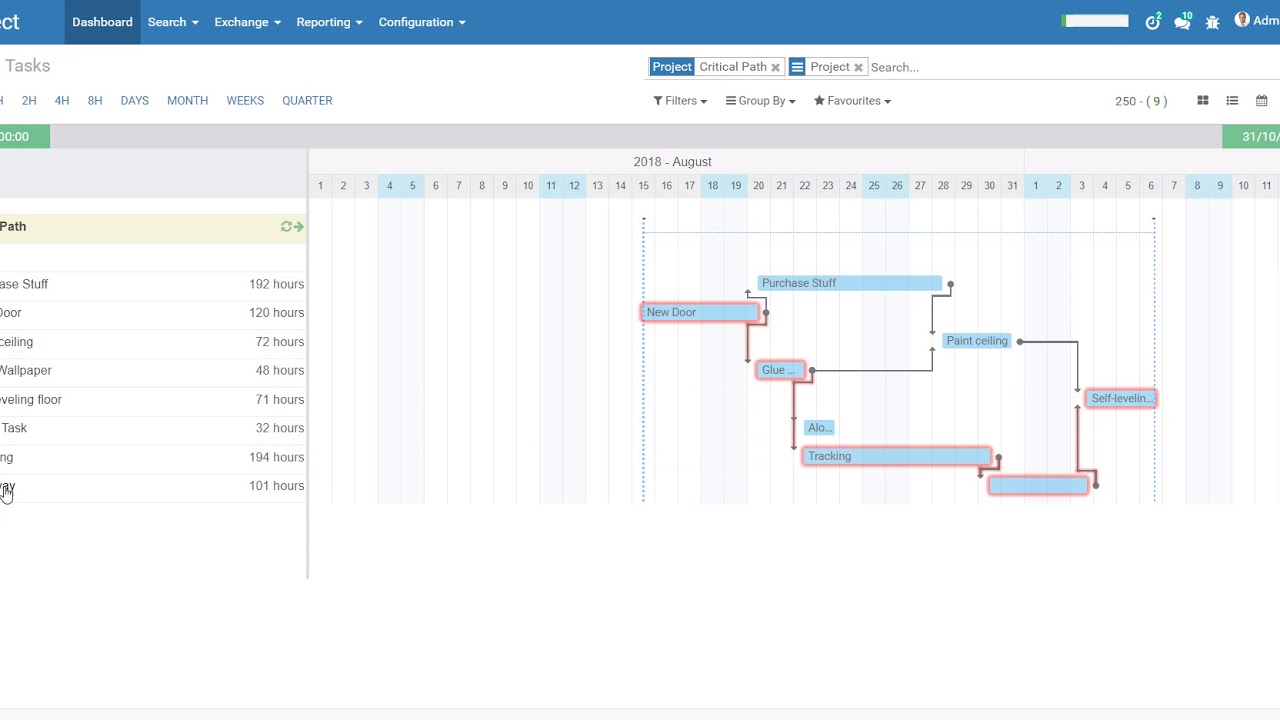Select the Tracking Gantt bar
This screenshot has height=720, width=1280.
point(897,456)
